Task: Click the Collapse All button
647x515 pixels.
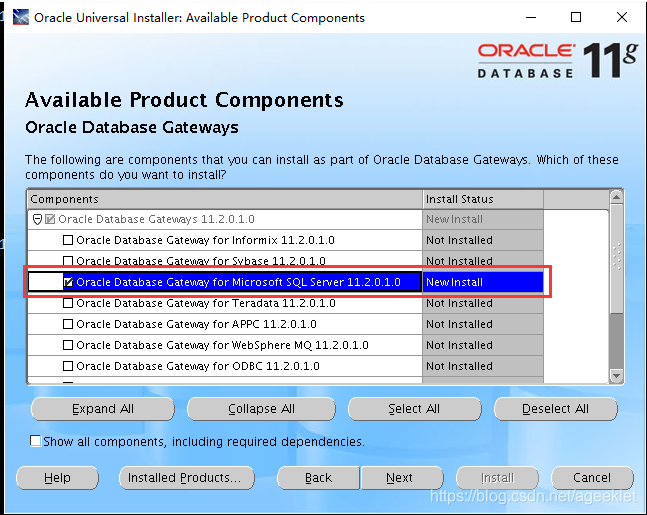Action: point(261,409)
